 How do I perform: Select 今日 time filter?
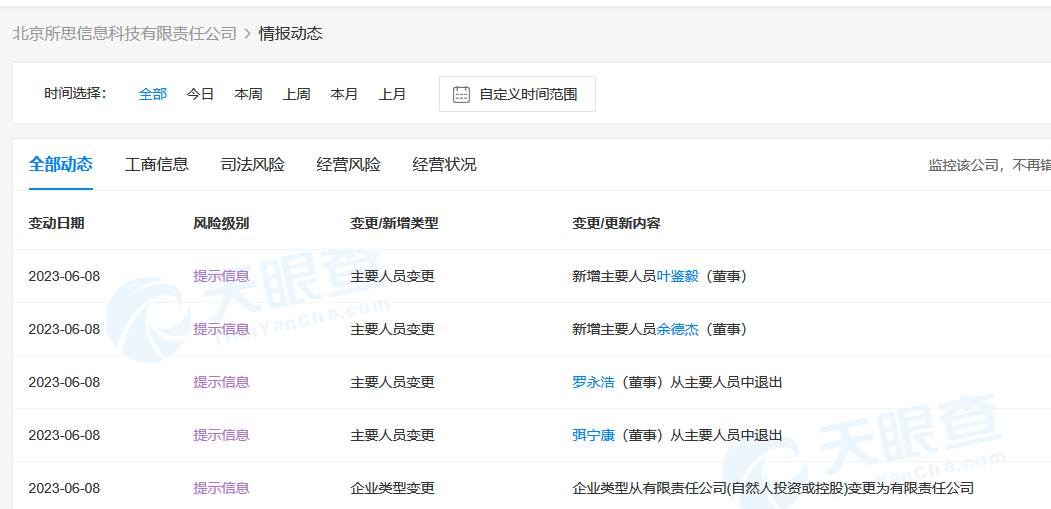tap(200, 94)
